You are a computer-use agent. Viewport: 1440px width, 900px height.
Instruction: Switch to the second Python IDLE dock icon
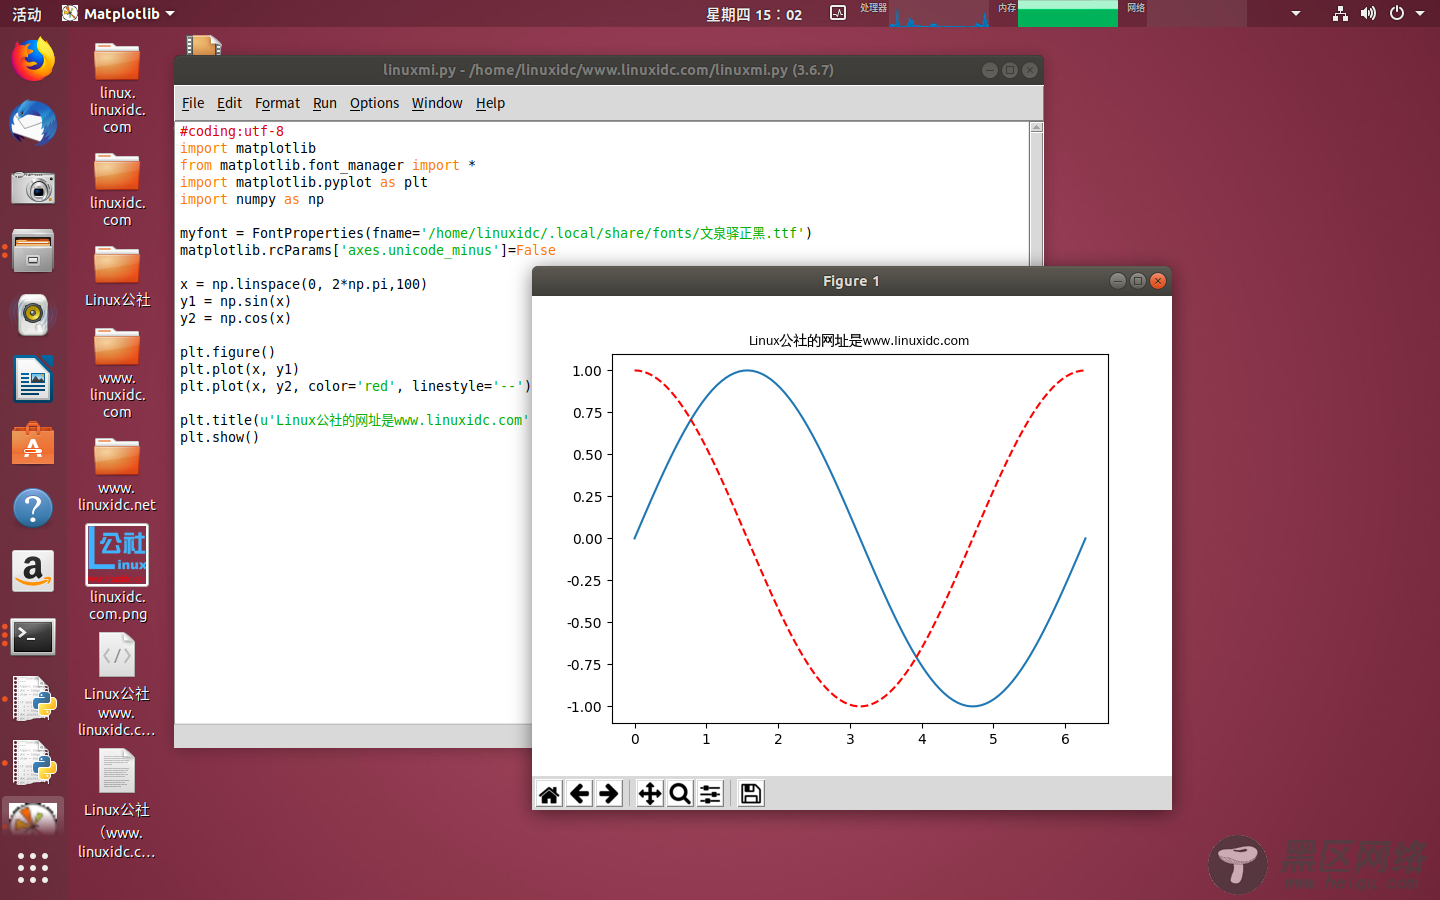33,764
